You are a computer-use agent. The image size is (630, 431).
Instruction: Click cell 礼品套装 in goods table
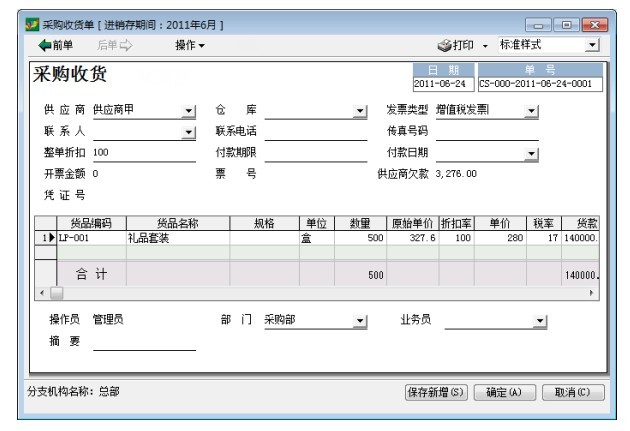tap(178, 238)
